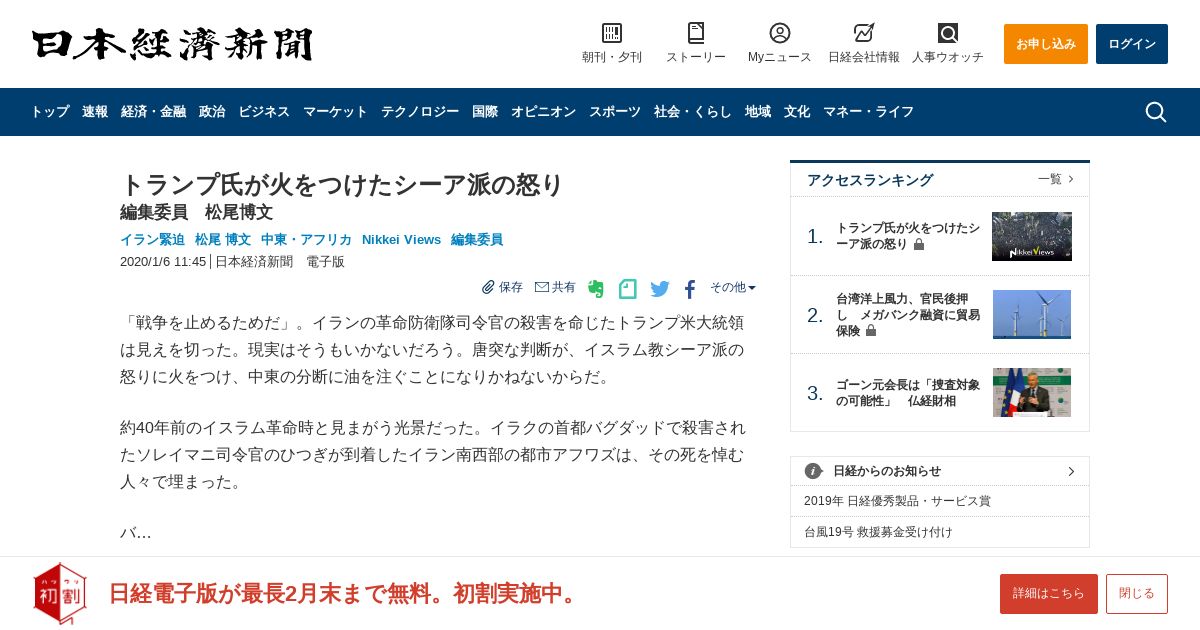Click the red 詳細はこちら button
The height and width of the screenshot is (630, 1200).
pyautogui.click(x=1049, y=594)
